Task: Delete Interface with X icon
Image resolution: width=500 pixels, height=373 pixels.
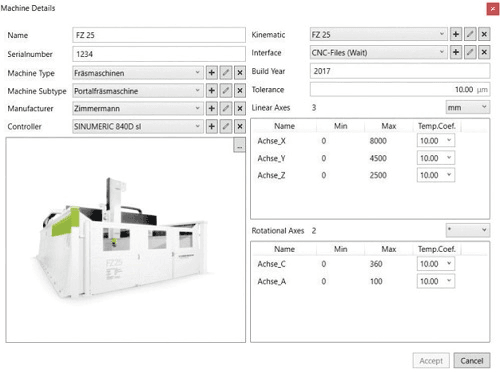Action: (x=484, y=52)
